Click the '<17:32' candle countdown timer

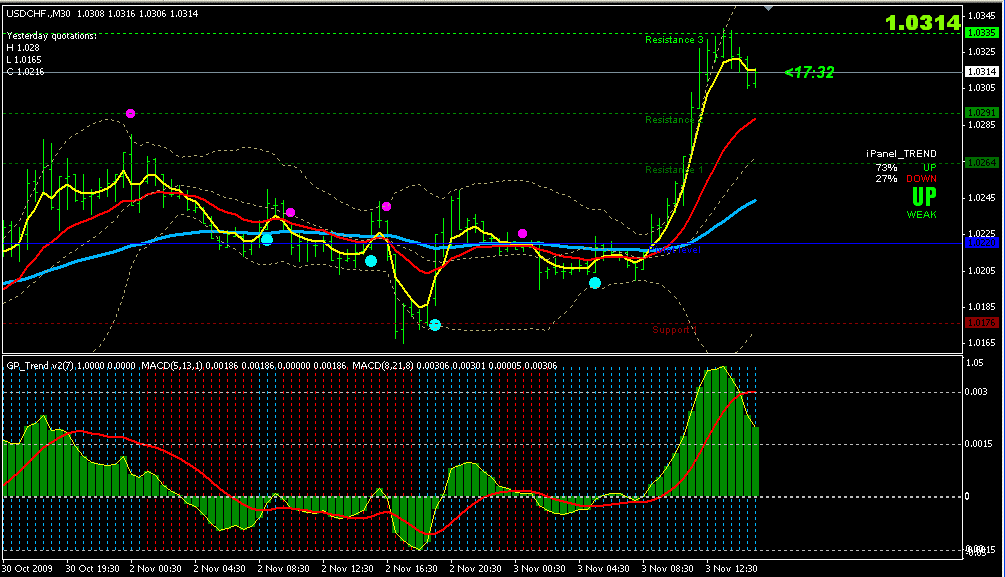tap(810, 72)
